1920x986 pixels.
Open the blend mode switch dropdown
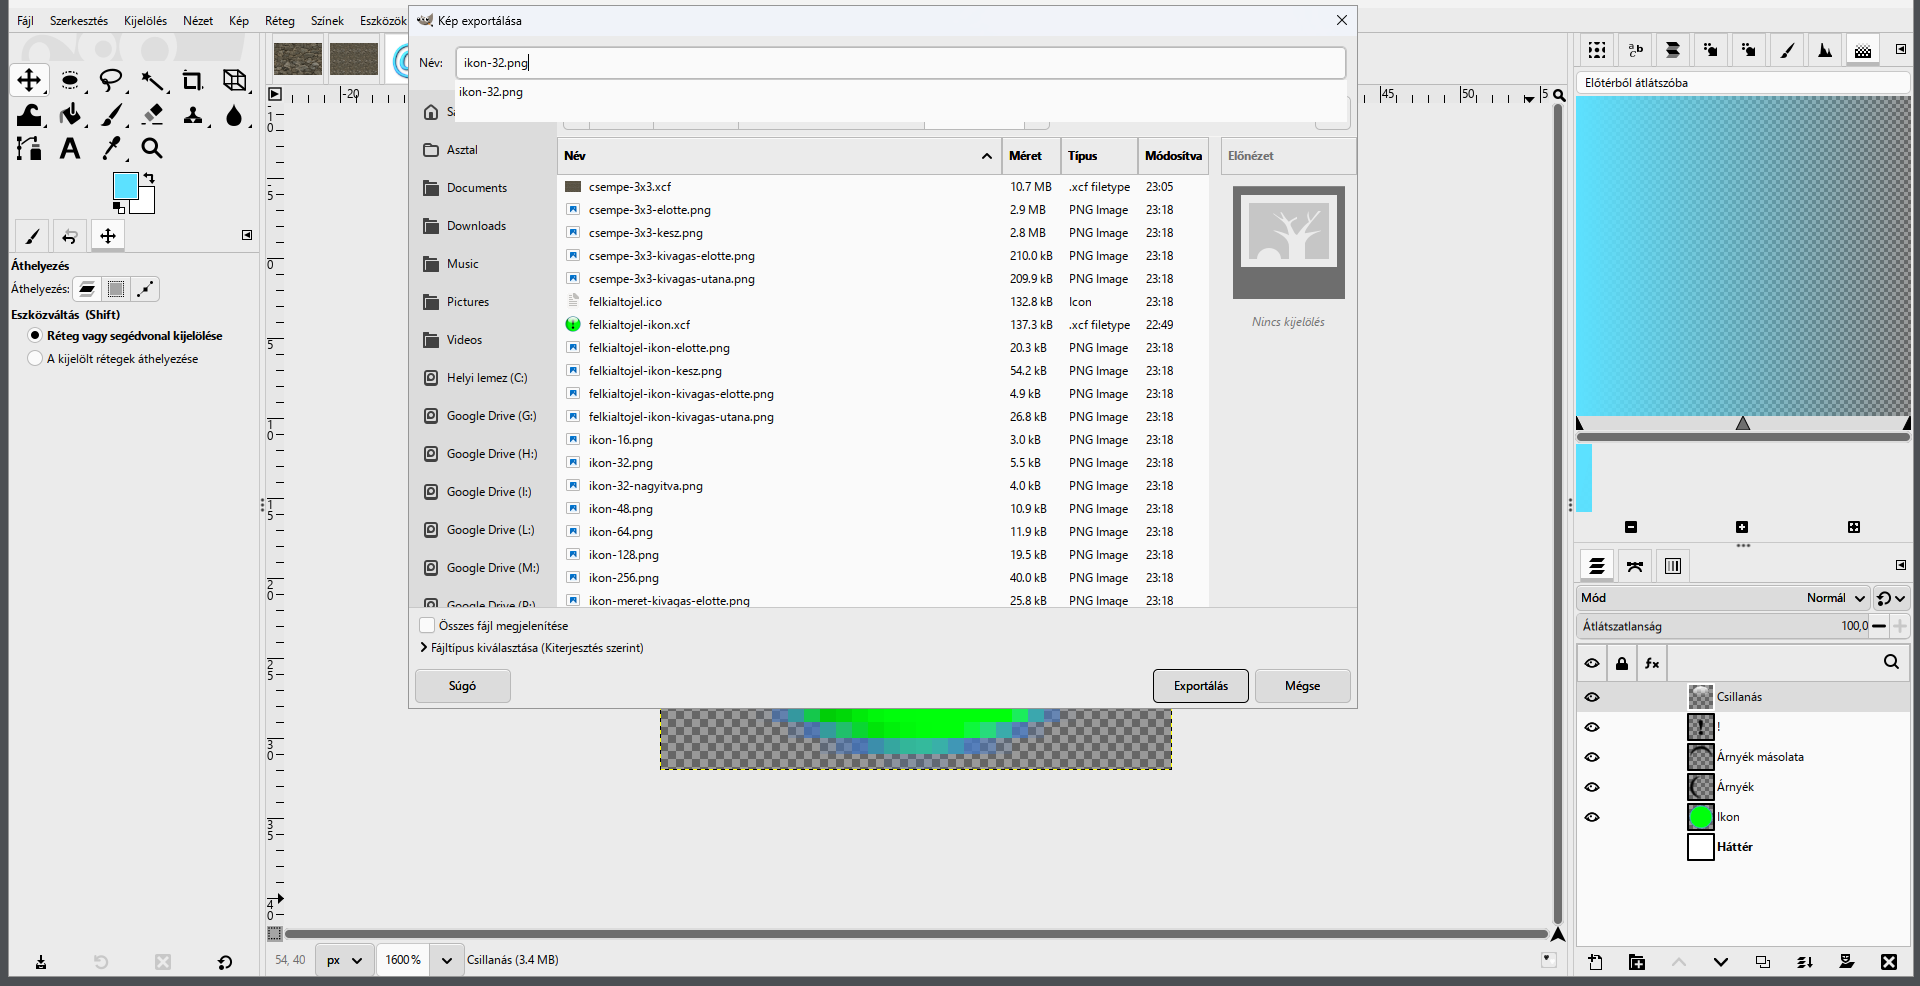[1891, 598]
